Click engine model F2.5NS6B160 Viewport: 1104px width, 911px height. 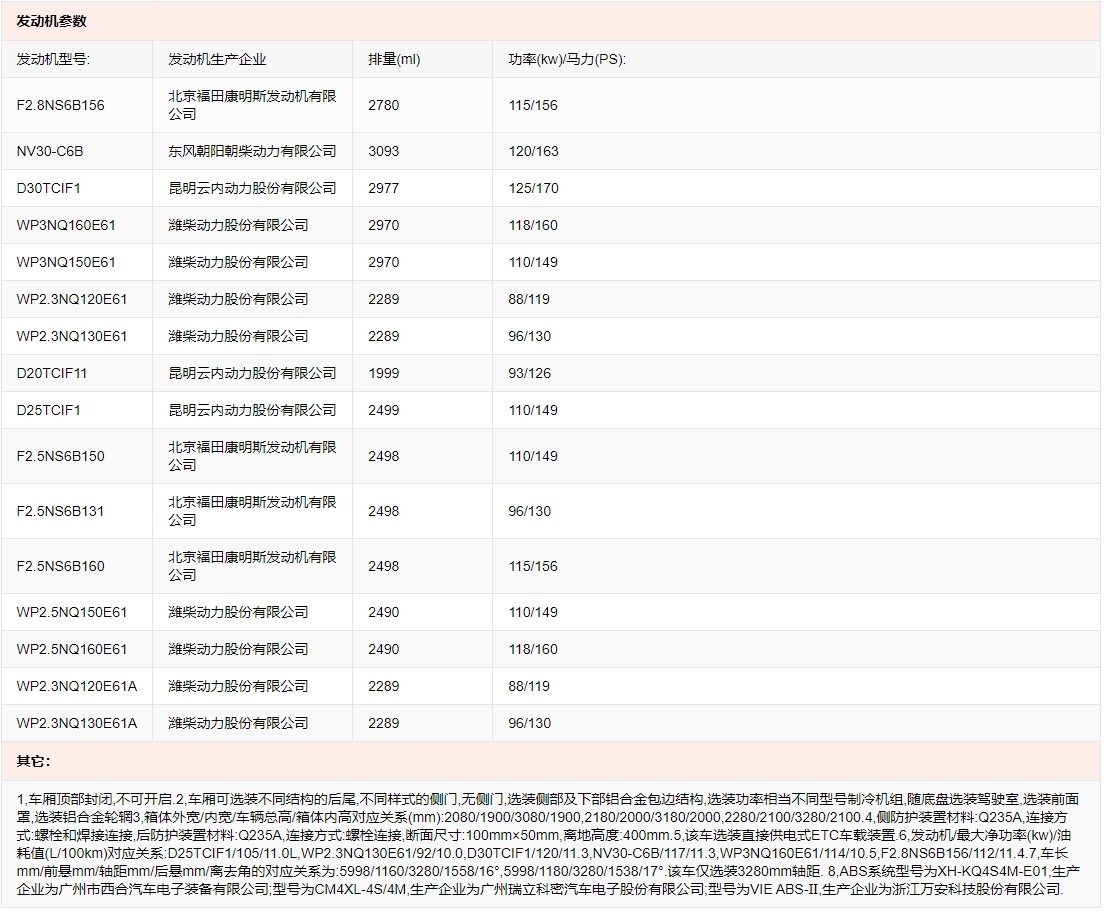tap(61, 566)
